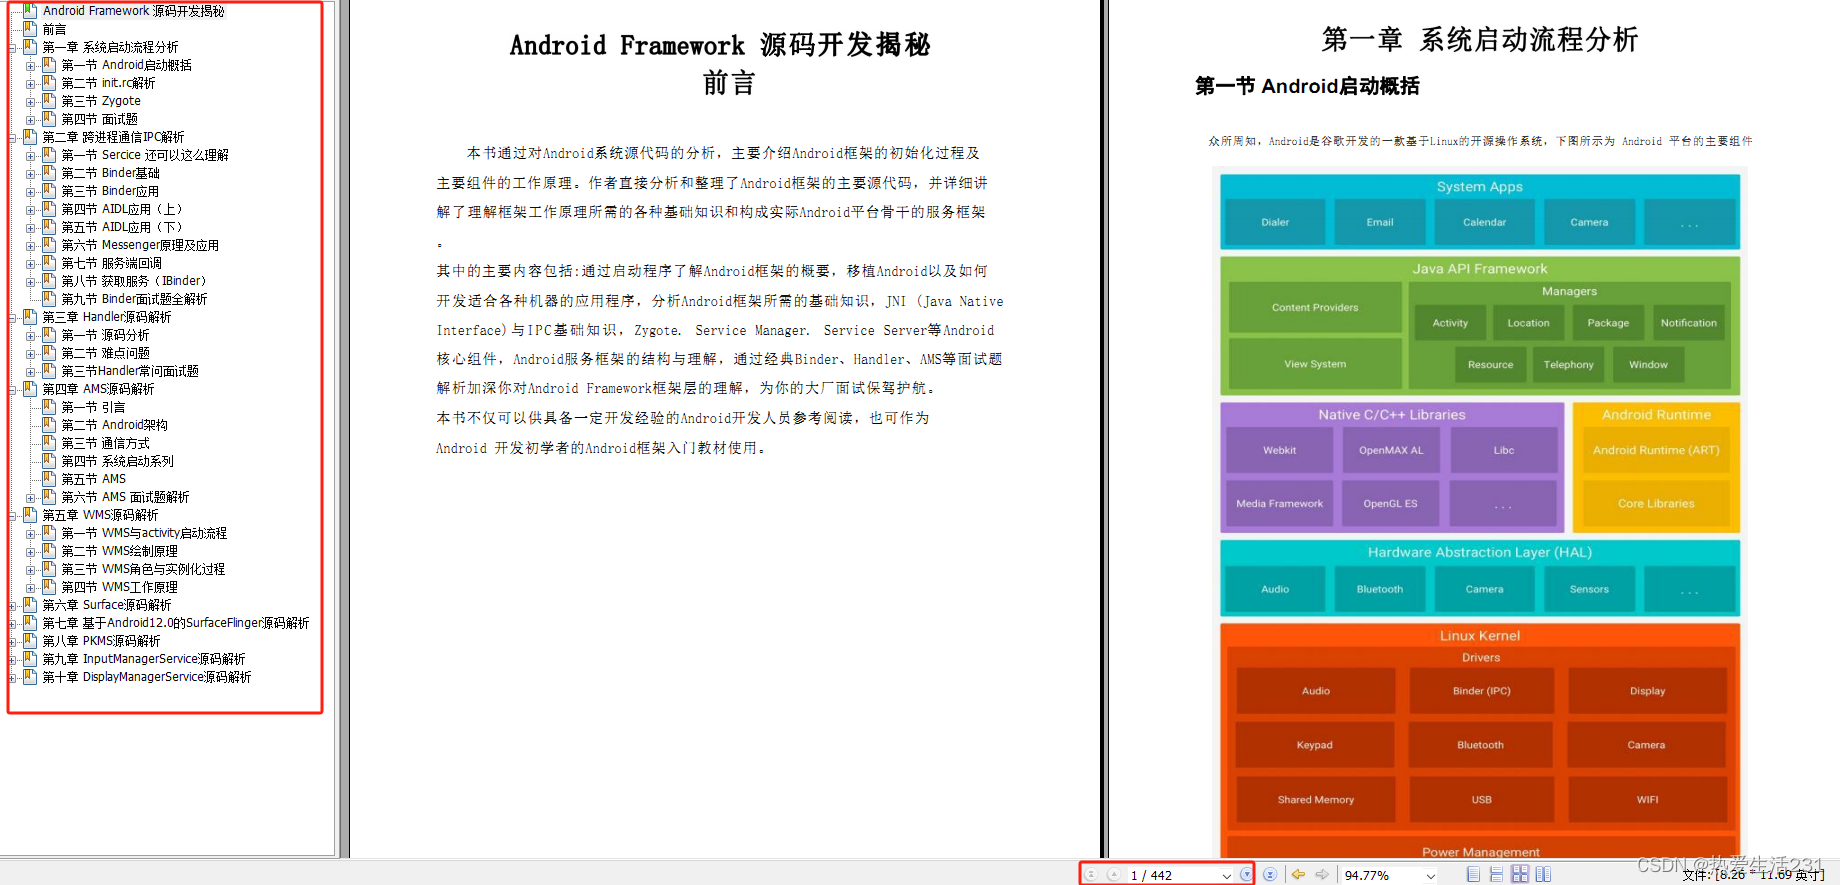Viewport: 1840px width, 885px height.
Task: Open bookmark 第一节 源码分析
Action: click(x=105, y=335)
